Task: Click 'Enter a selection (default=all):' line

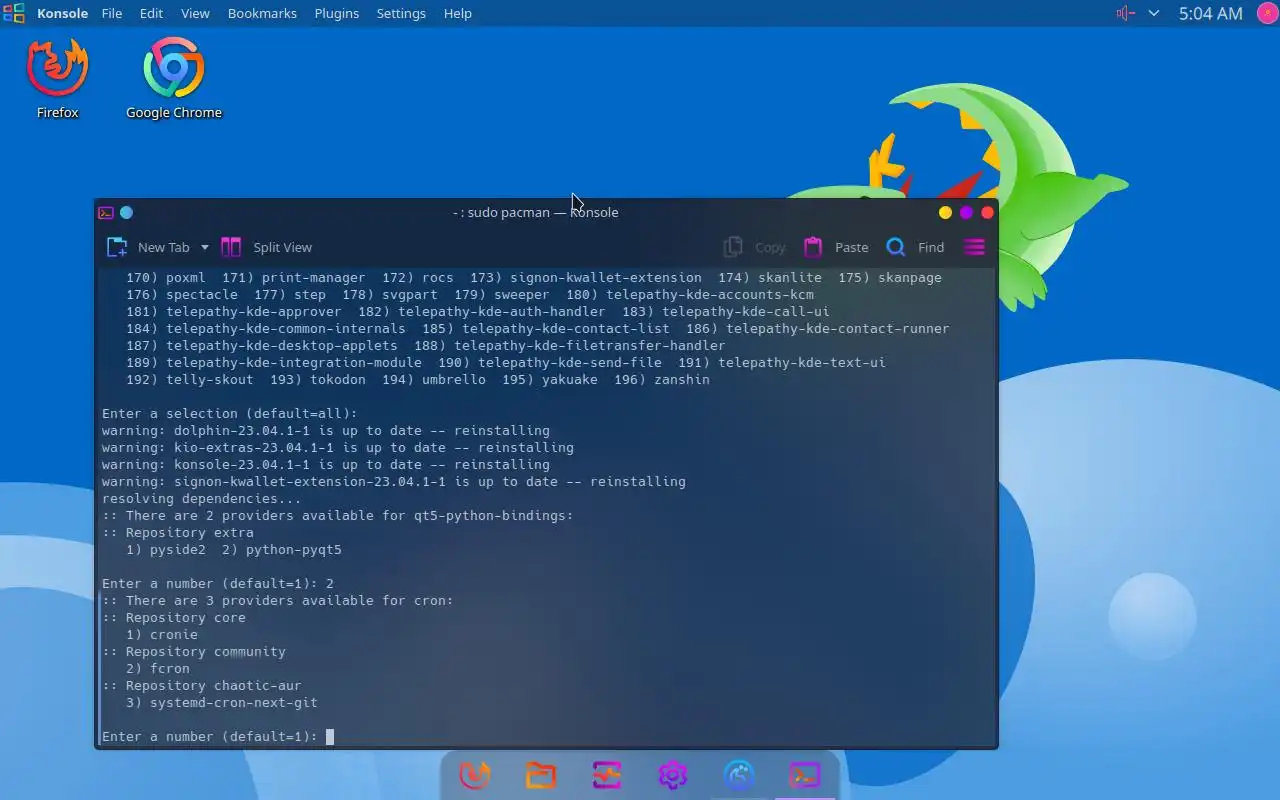Action: click(x=230, y=414)
